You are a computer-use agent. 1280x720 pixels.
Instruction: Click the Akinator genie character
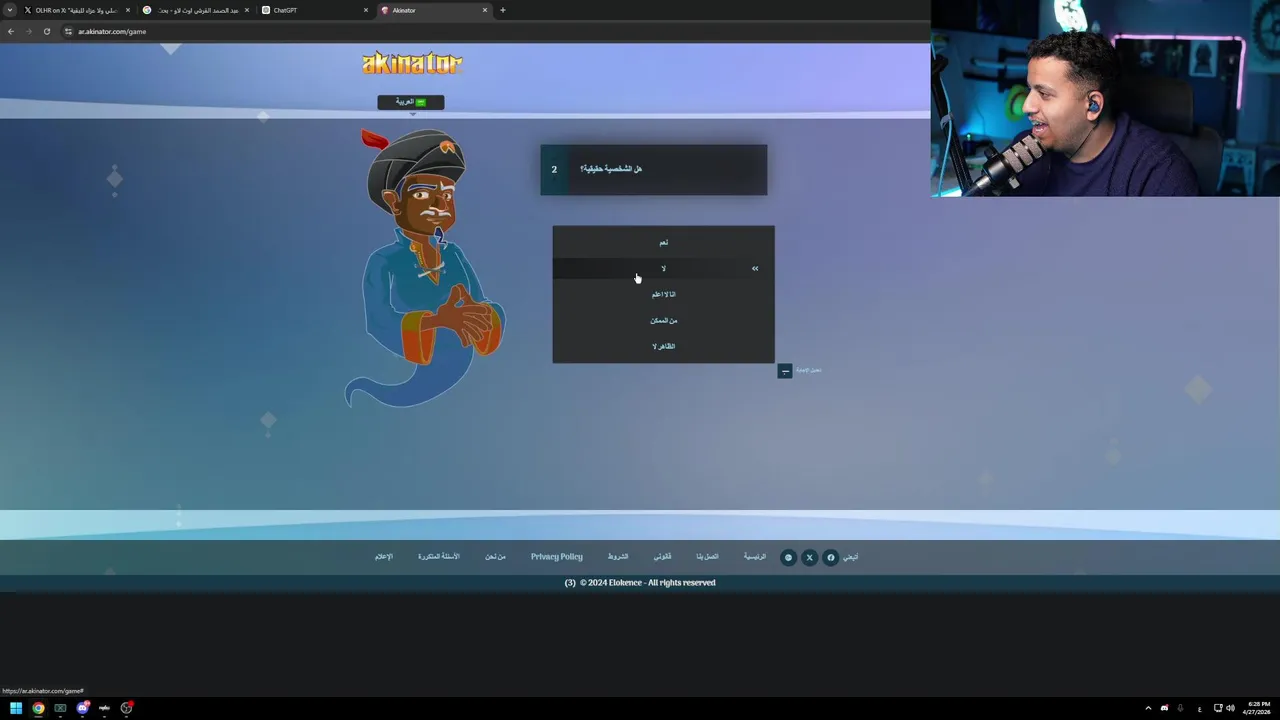point(428,268)
